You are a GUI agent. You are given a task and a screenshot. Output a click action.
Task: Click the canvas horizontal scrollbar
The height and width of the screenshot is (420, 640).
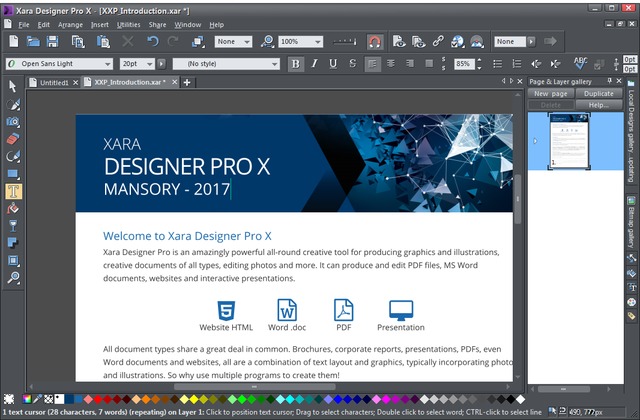pyautogui.click(x=255, y=387)
